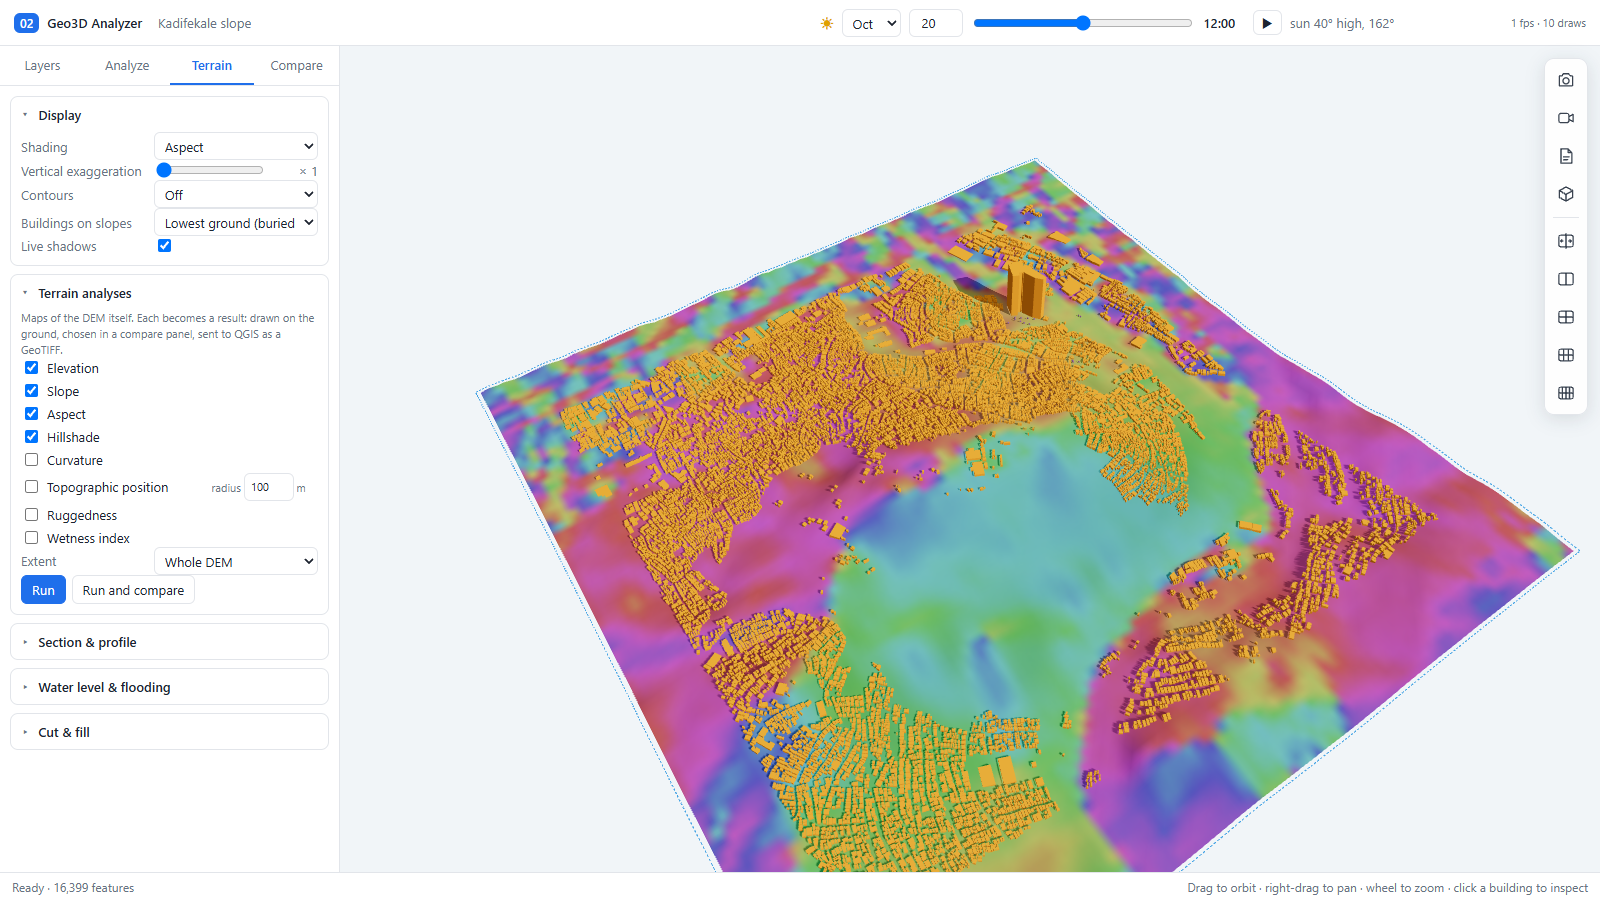Switch to the Layers tab
The width and height of the screenshot is (1600, 900).
(42, 66)
